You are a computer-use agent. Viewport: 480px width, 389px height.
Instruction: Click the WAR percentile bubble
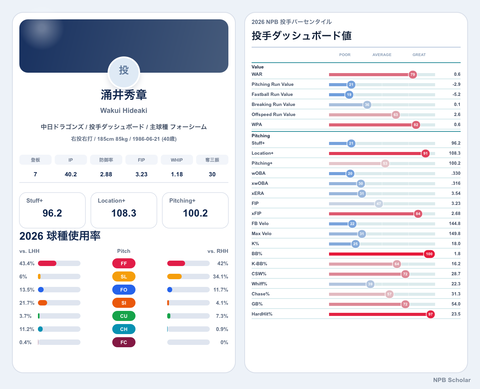tap(413, 74)
